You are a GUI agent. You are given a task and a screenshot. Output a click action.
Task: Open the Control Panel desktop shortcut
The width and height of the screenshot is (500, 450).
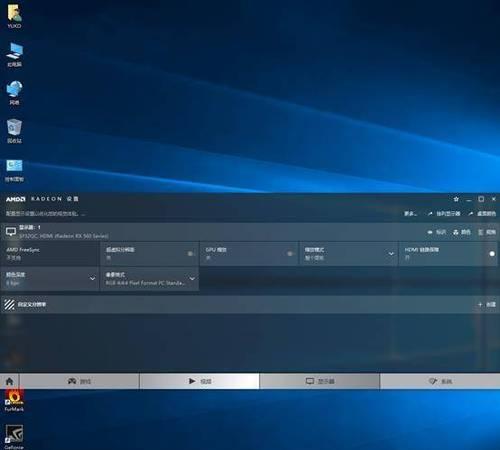(x=14, y=169)
